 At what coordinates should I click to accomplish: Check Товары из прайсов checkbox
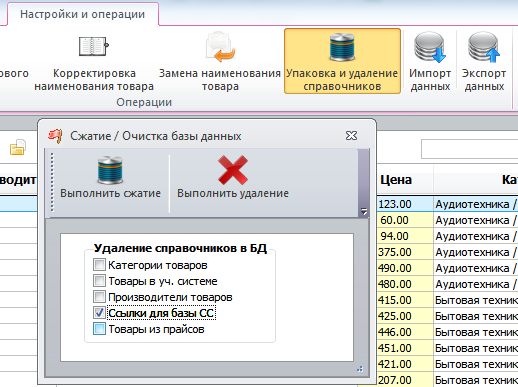pyautogui.click(x=99, y=329)
